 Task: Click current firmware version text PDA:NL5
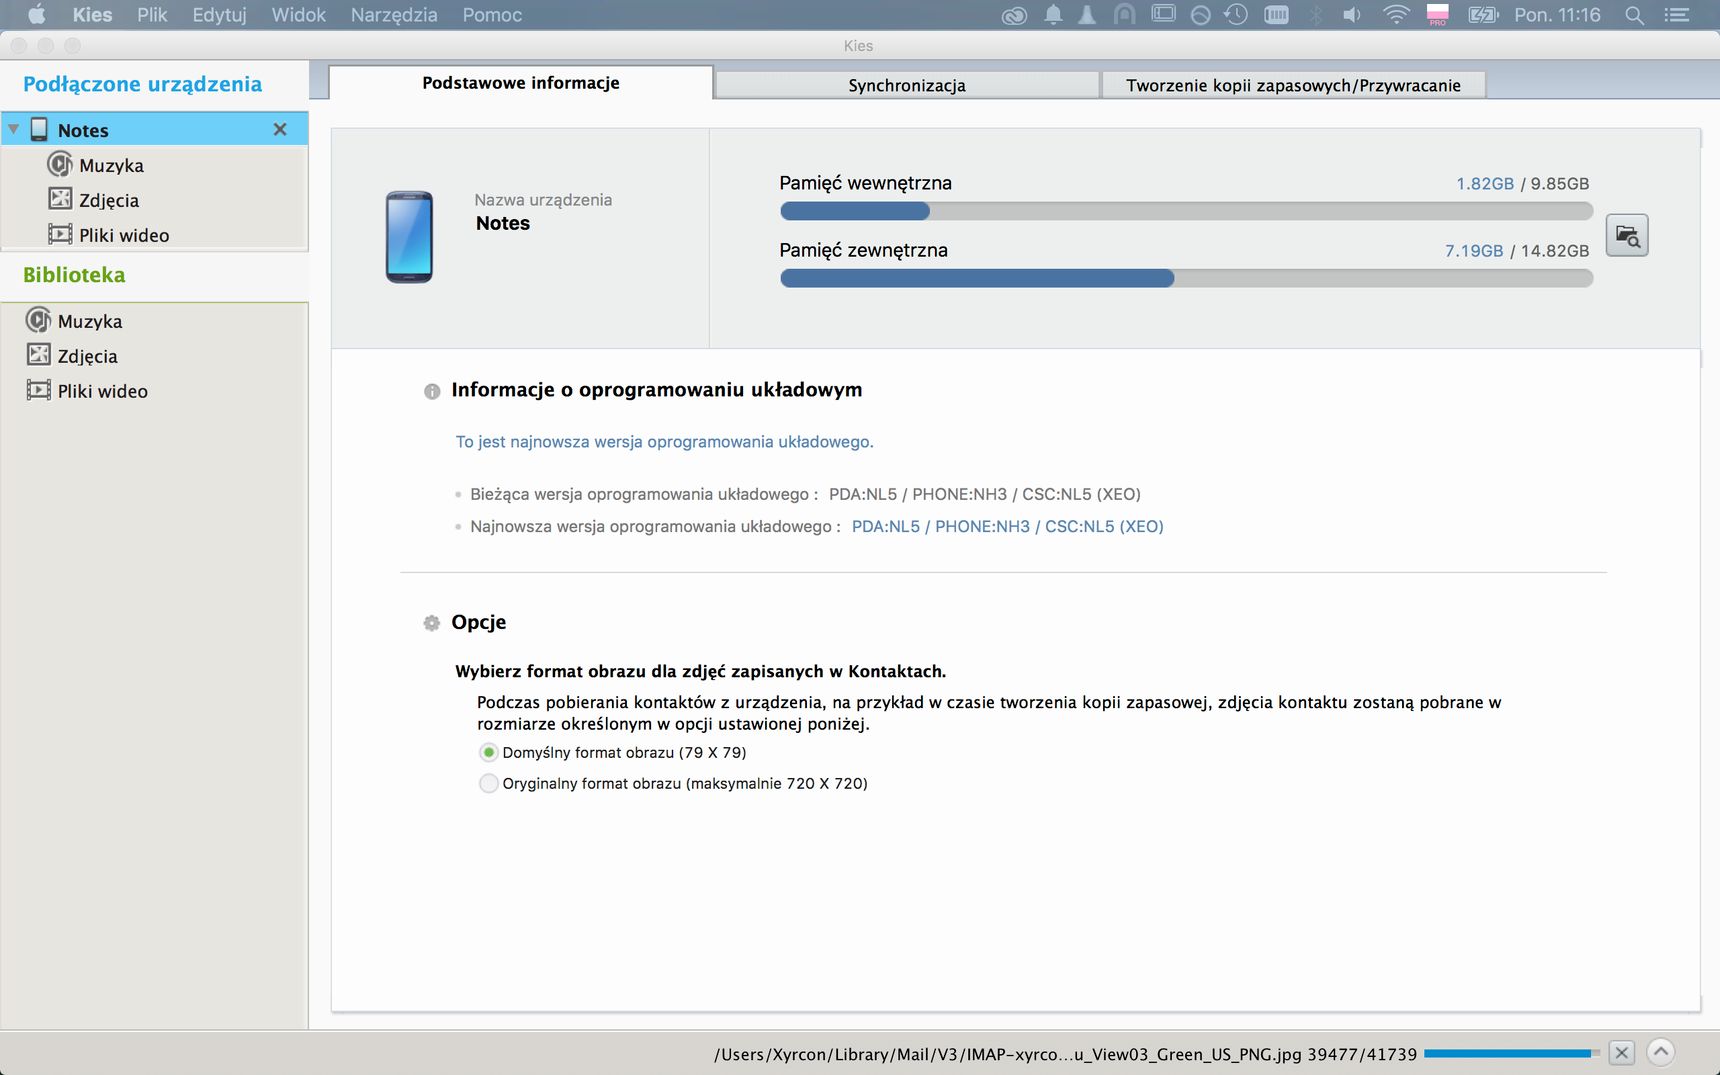(984, 494)
